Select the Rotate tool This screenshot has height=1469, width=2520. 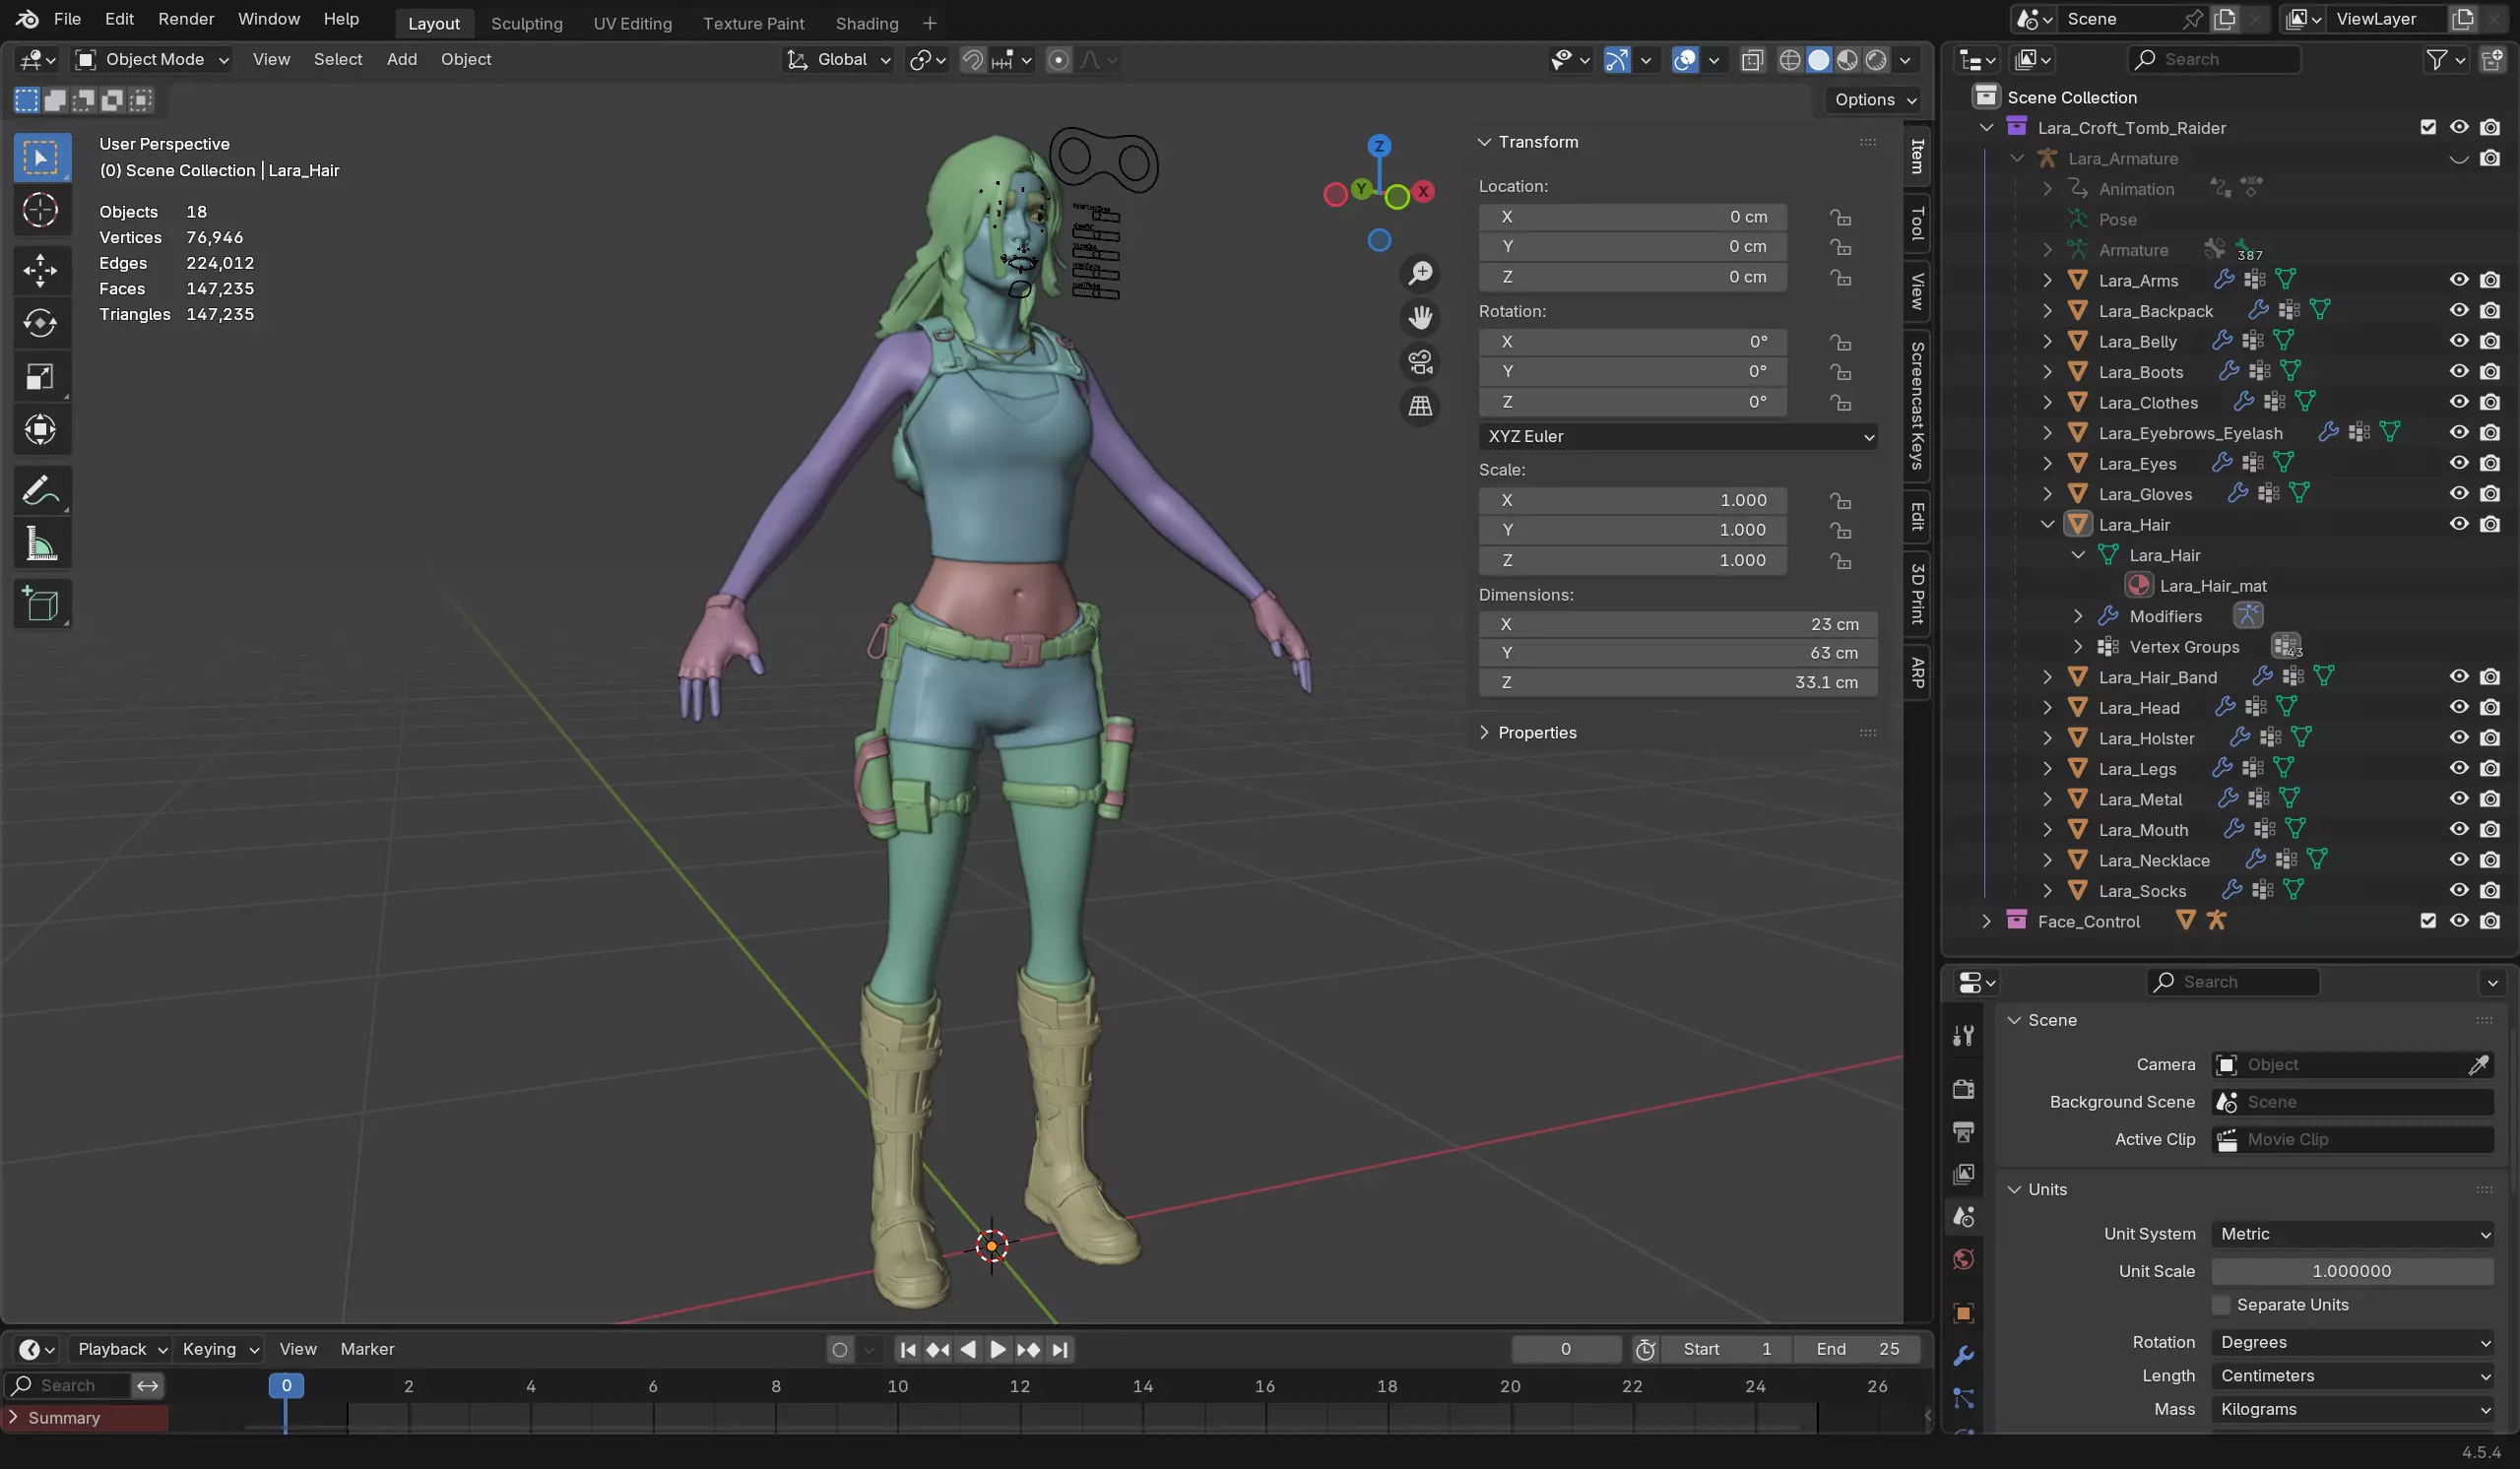tap(41, 323)
